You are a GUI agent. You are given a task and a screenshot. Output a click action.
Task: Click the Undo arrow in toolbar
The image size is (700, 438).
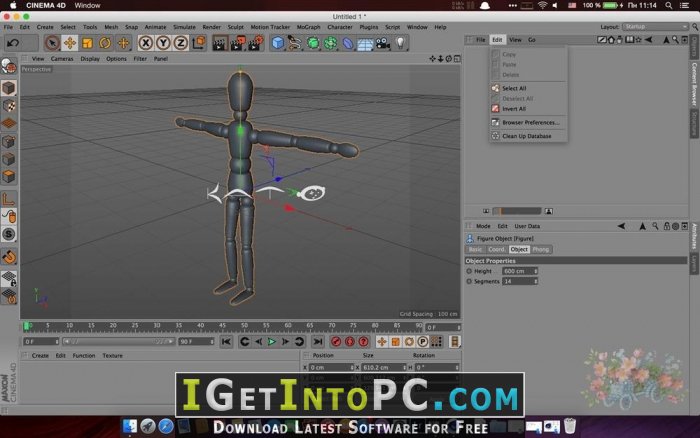tap(13, 43)
